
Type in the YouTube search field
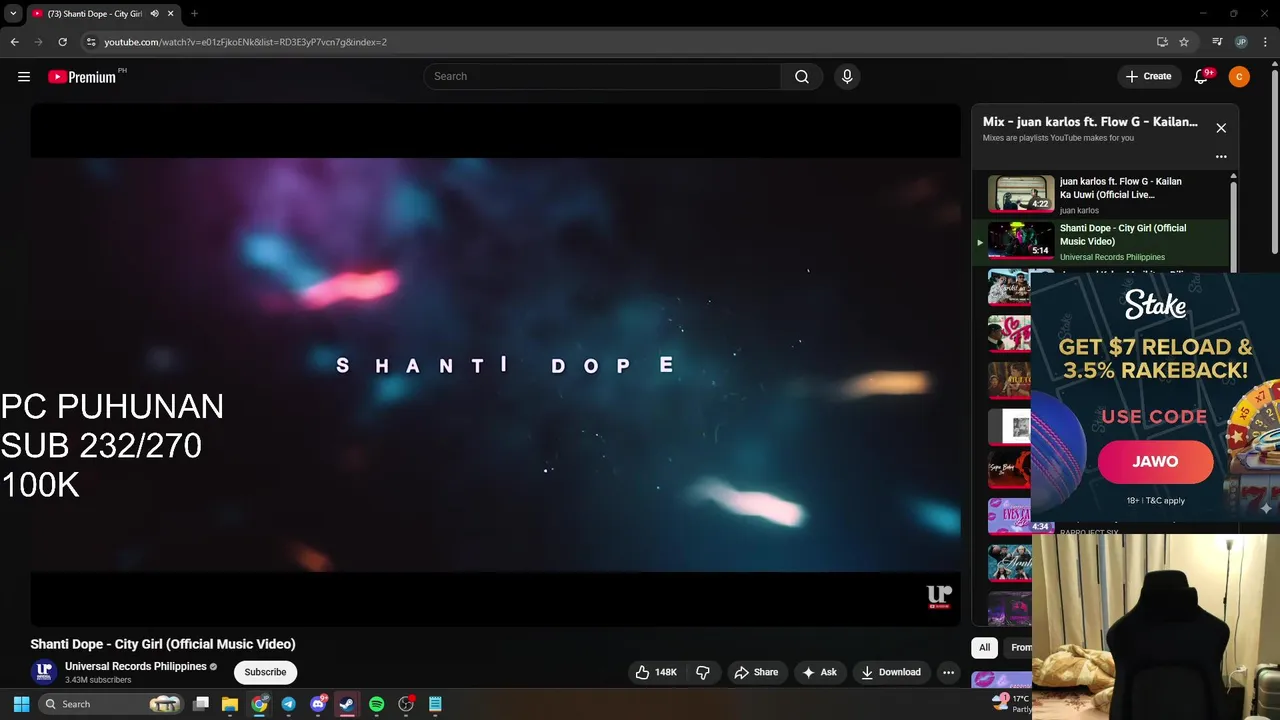coord(603,77)
